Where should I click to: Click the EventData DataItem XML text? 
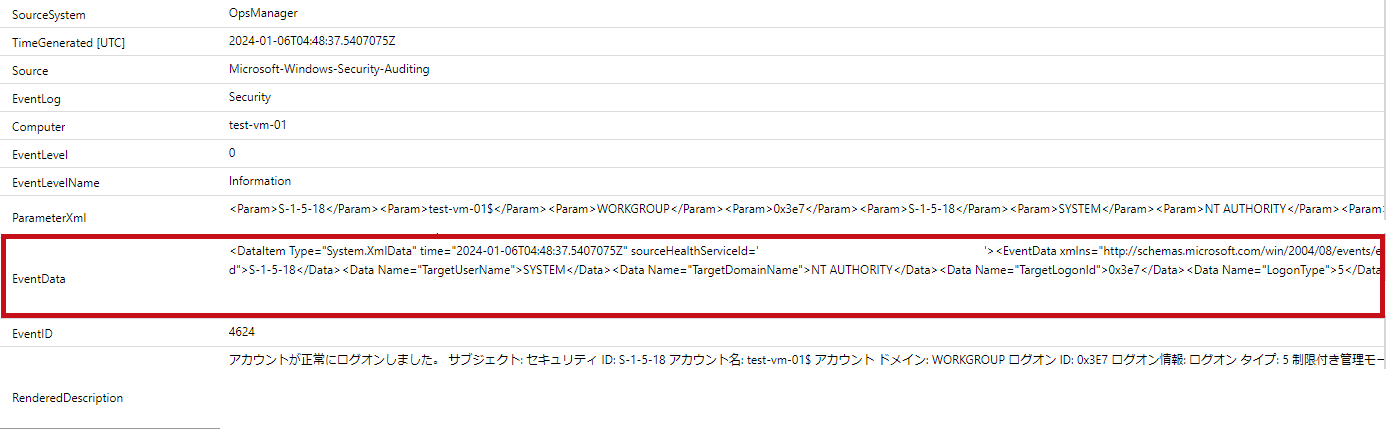click(x=807, y=260)
